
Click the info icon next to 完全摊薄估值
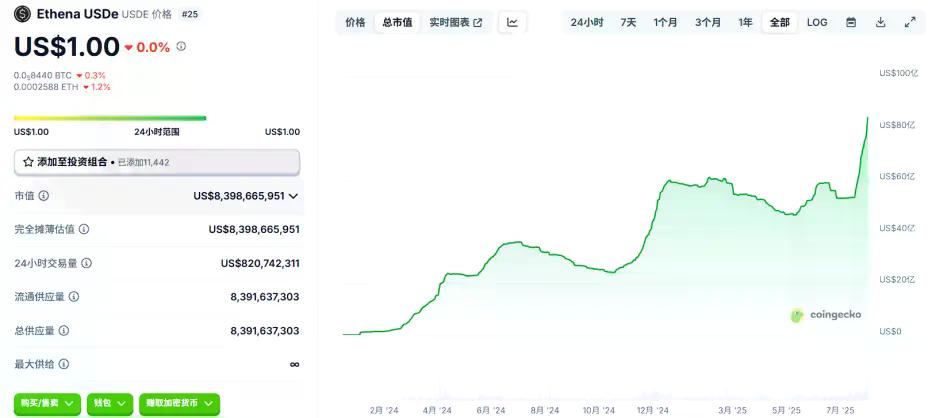(84, 229)
